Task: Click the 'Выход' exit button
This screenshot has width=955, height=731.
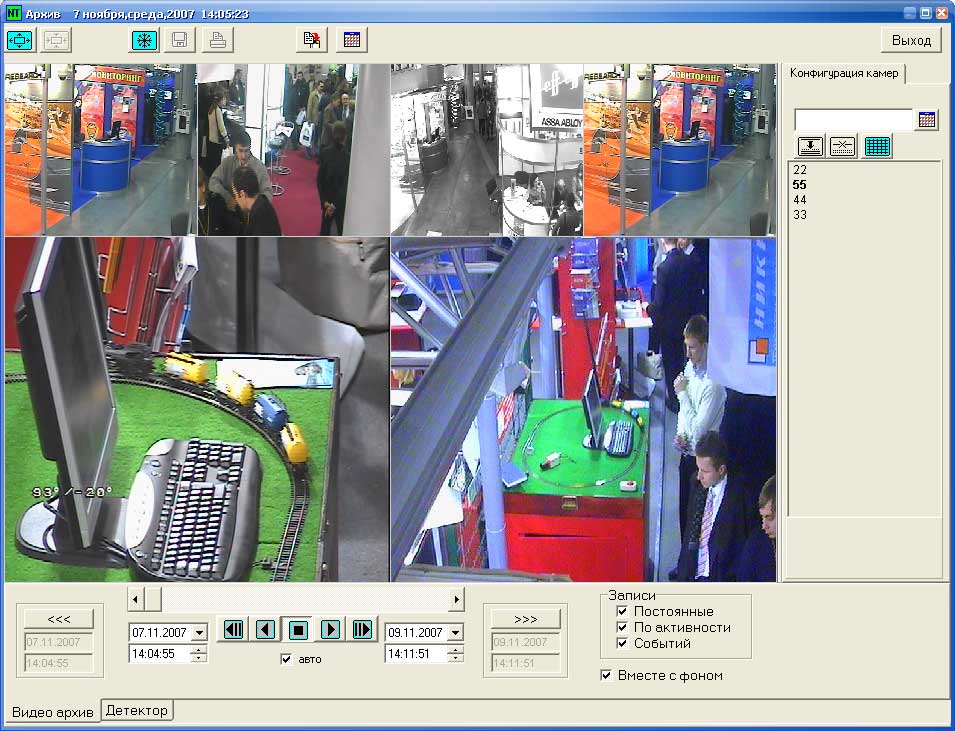Action: click(911, 40)
